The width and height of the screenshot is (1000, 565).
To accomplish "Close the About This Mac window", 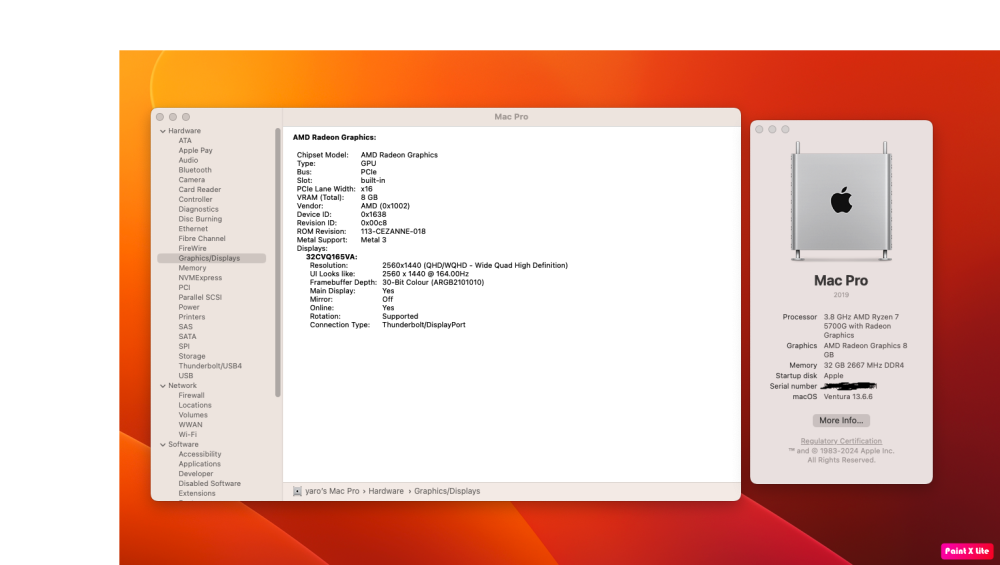I will point(759,129).
